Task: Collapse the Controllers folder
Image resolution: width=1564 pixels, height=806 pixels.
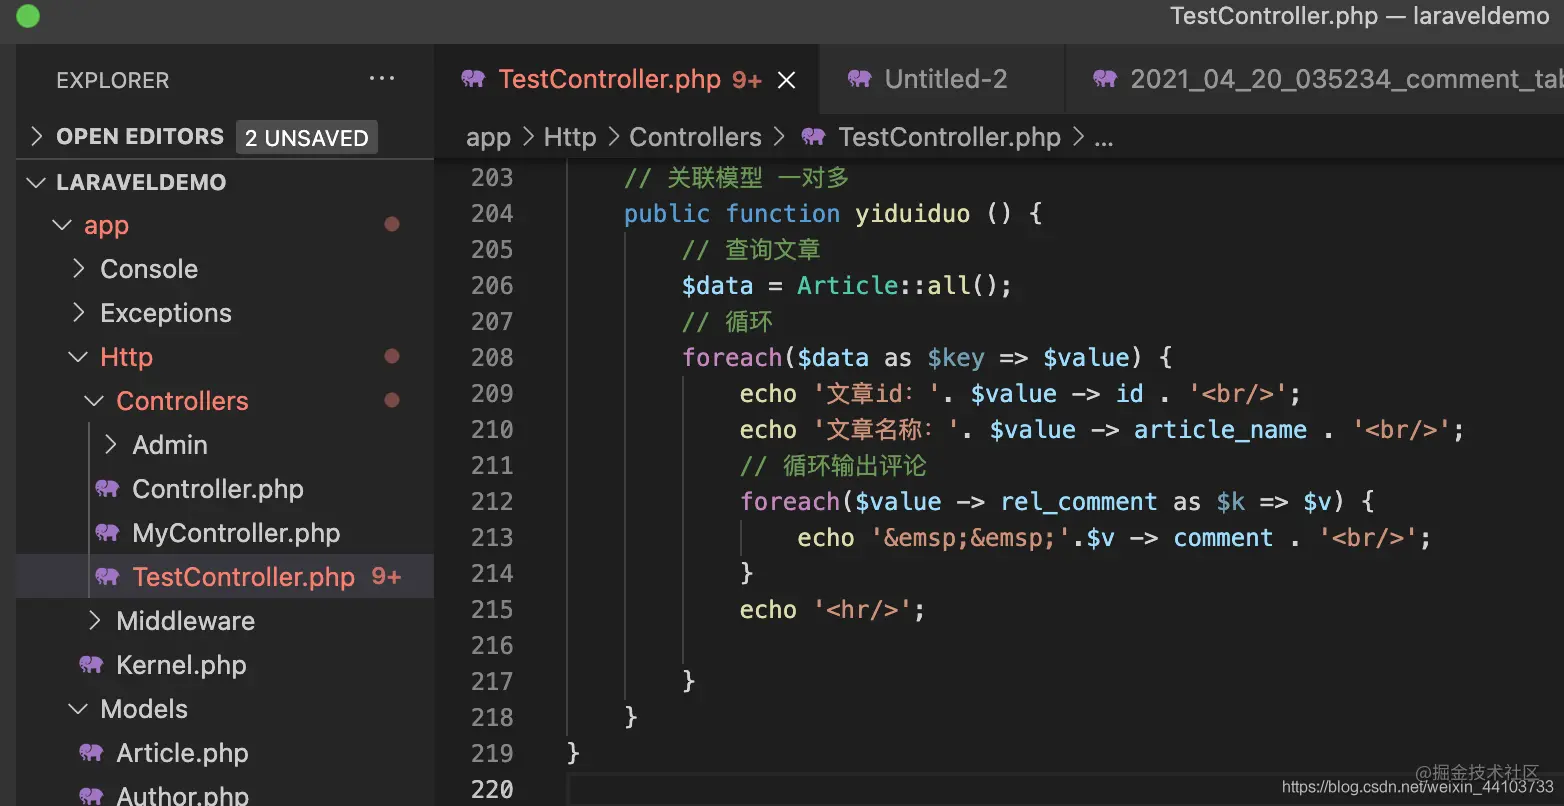Action: tap(94, 401)
